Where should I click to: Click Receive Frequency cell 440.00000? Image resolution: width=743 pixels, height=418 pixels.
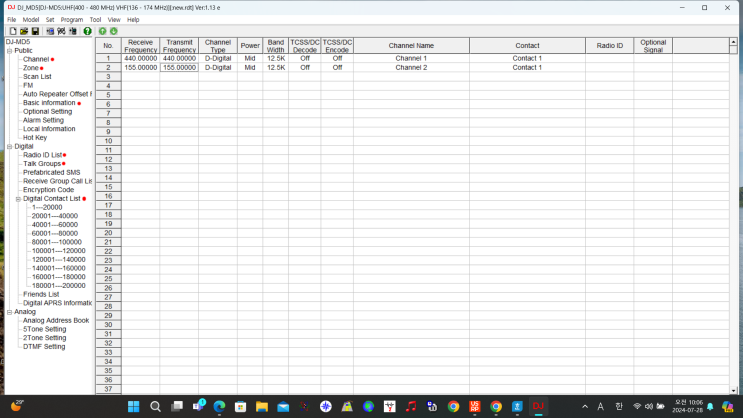click(141, 58)
